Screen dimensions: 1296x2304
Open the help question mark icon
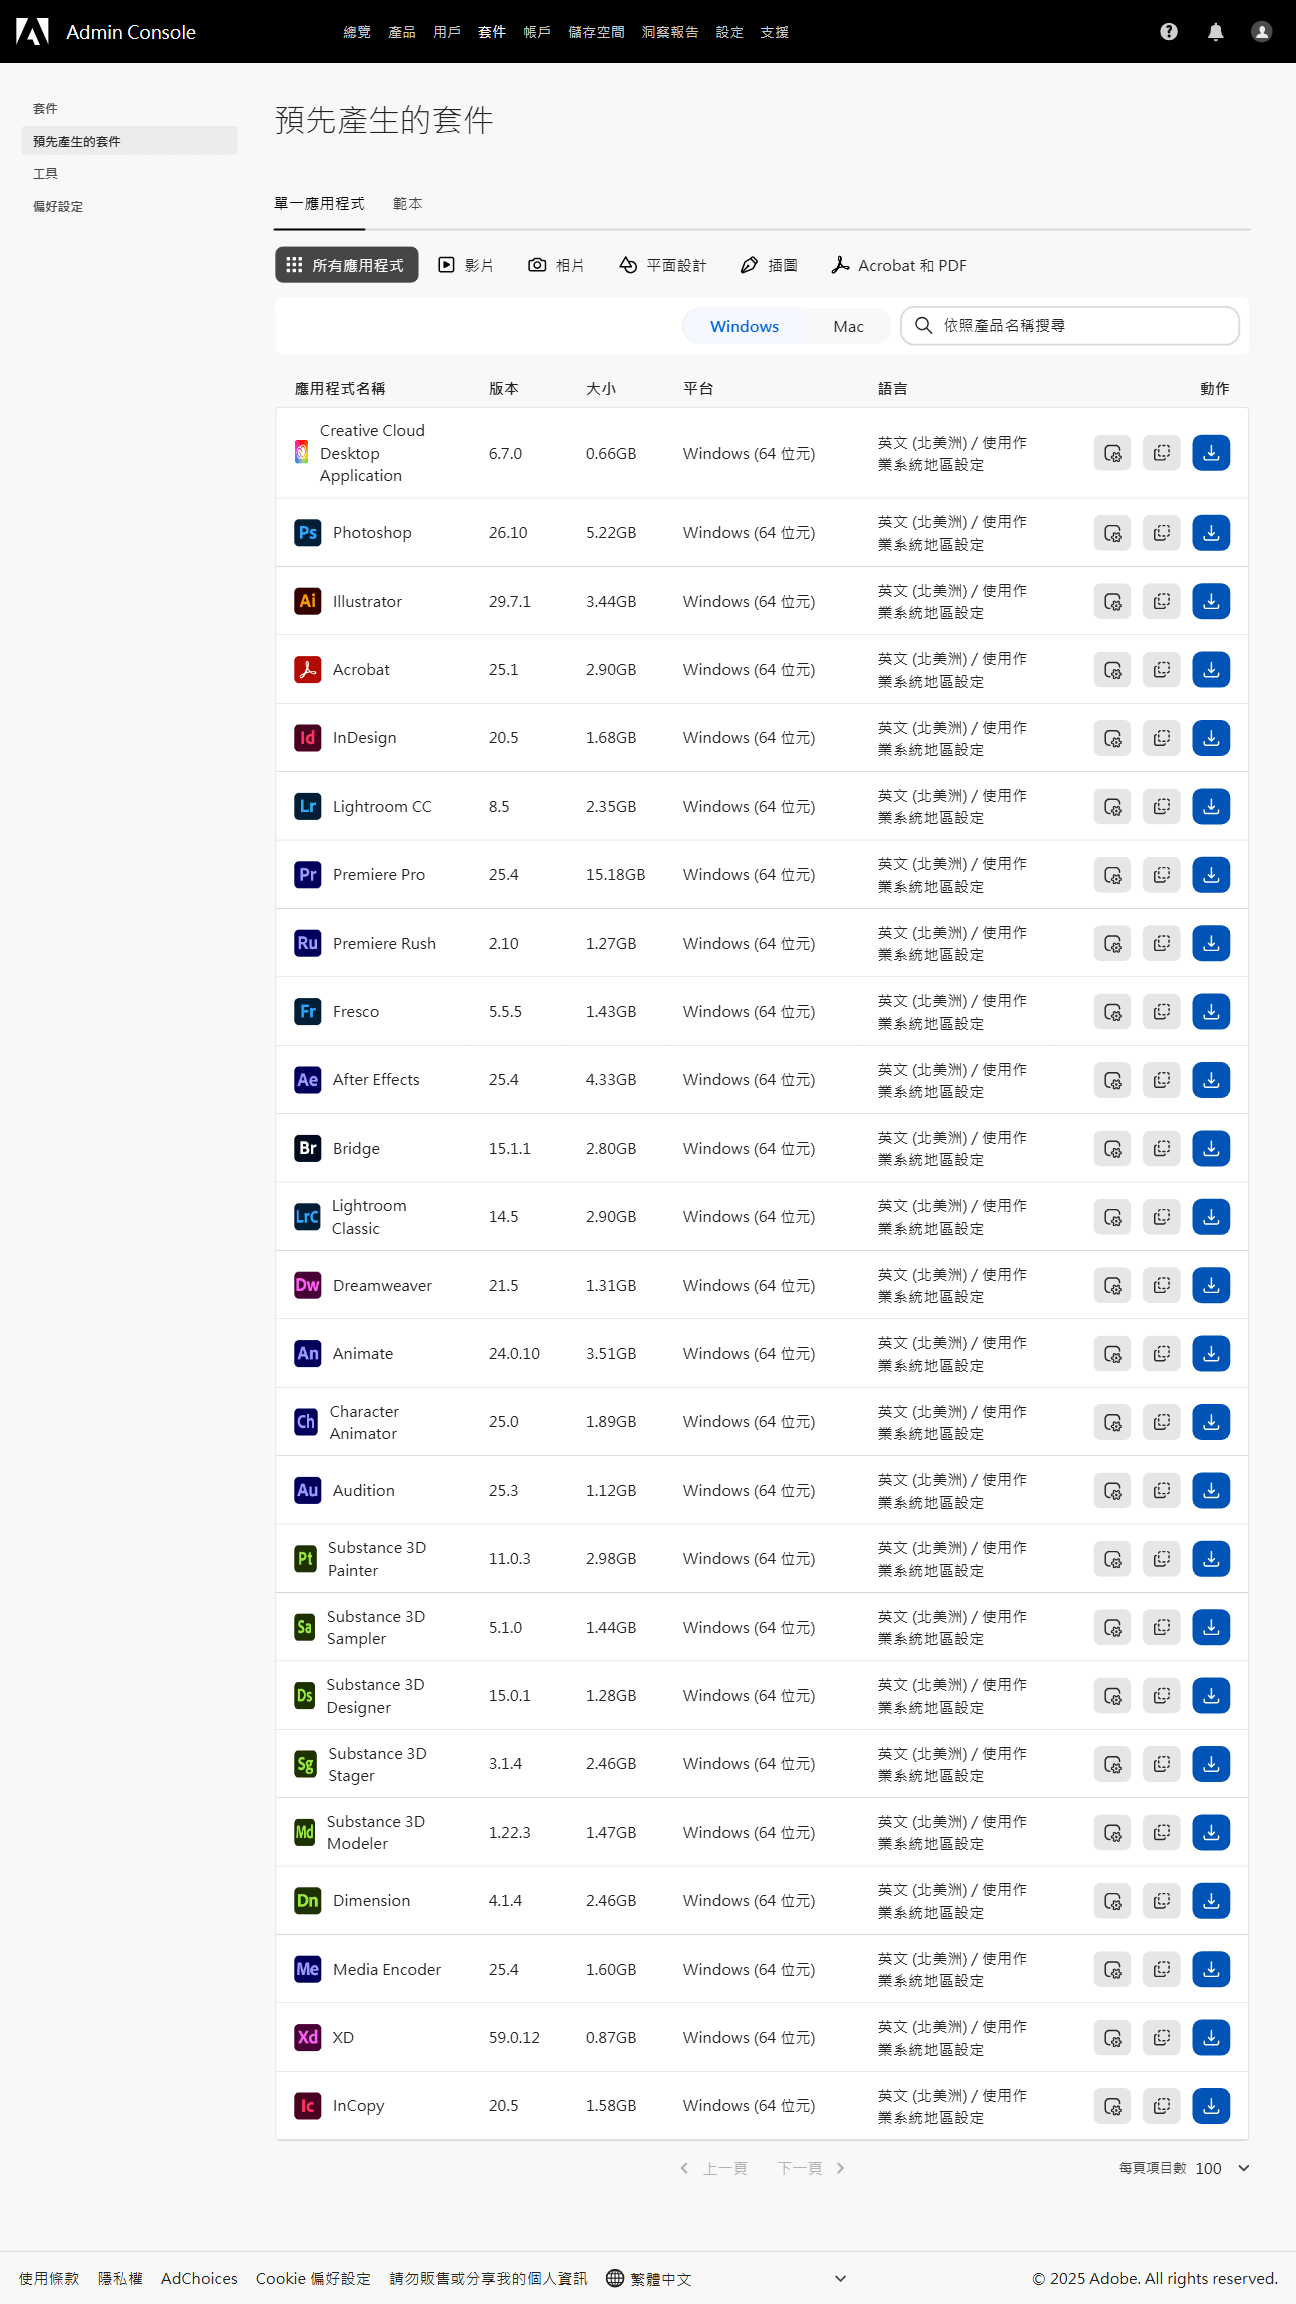[x=1168, y=32]
